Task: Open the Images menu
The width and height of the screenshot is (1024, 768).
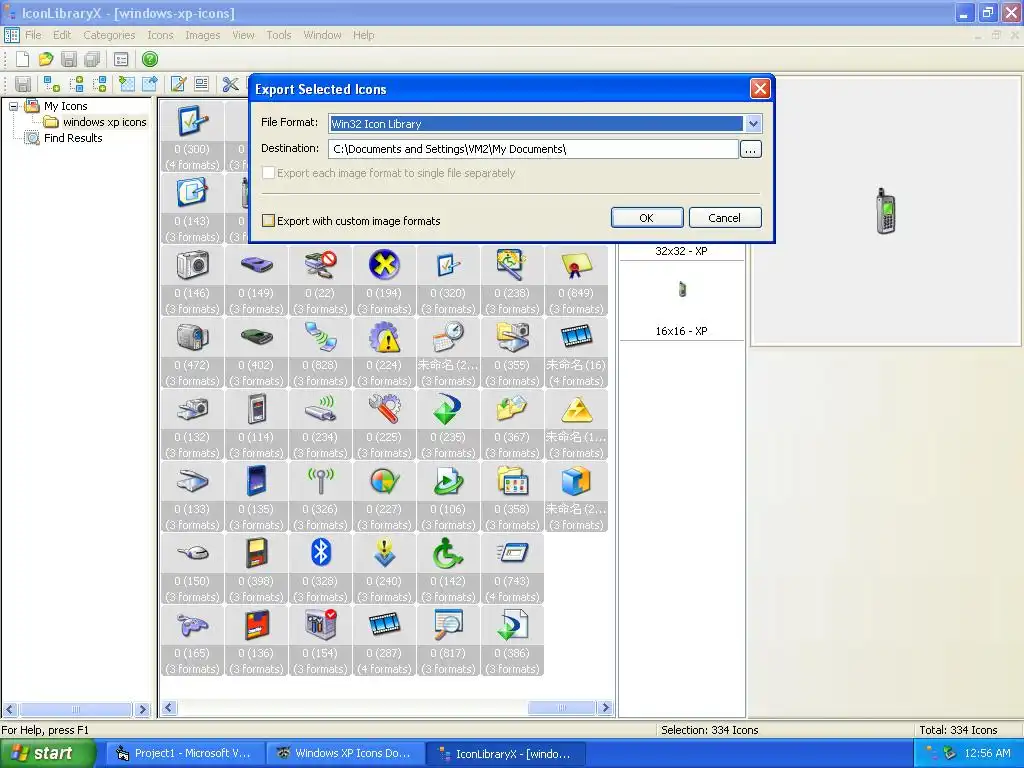Action: [202, 35]
